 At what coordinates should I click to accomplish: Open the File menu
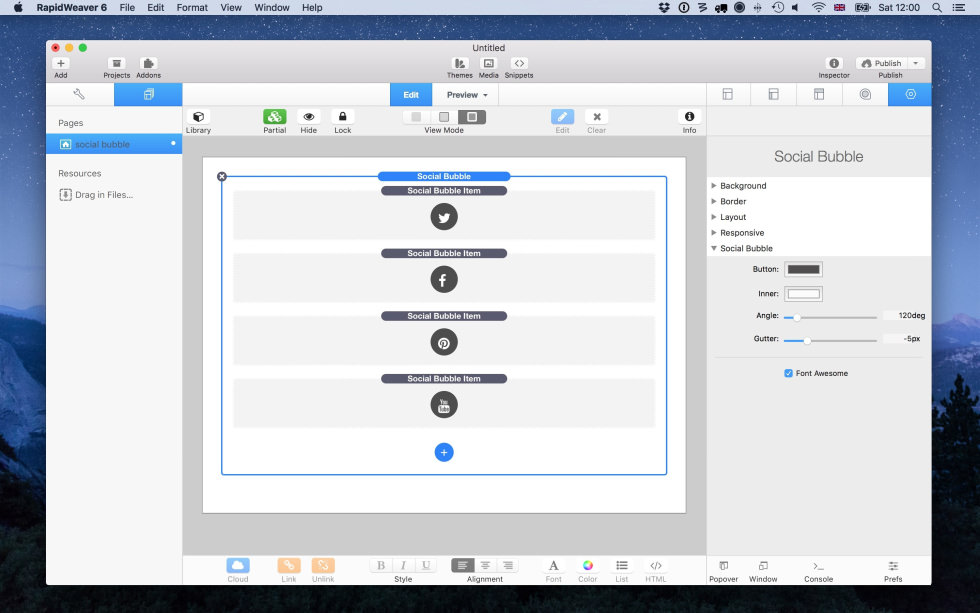click(x=127, y=7)
